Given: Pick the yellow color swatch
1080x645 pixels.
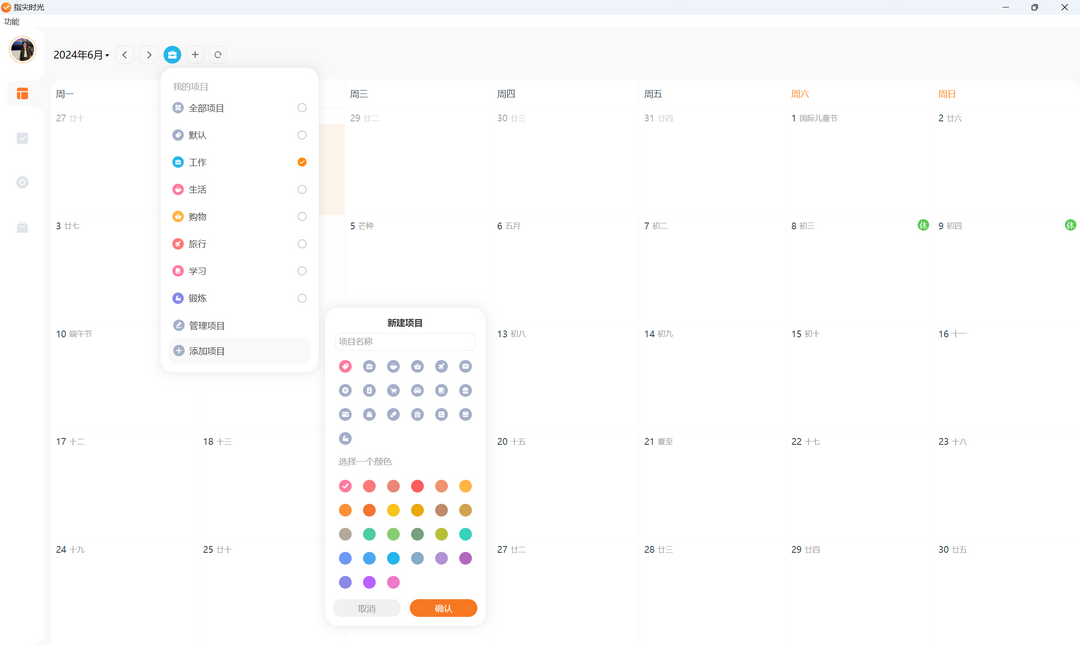Looking at the screenshot, I should point(393,511).
